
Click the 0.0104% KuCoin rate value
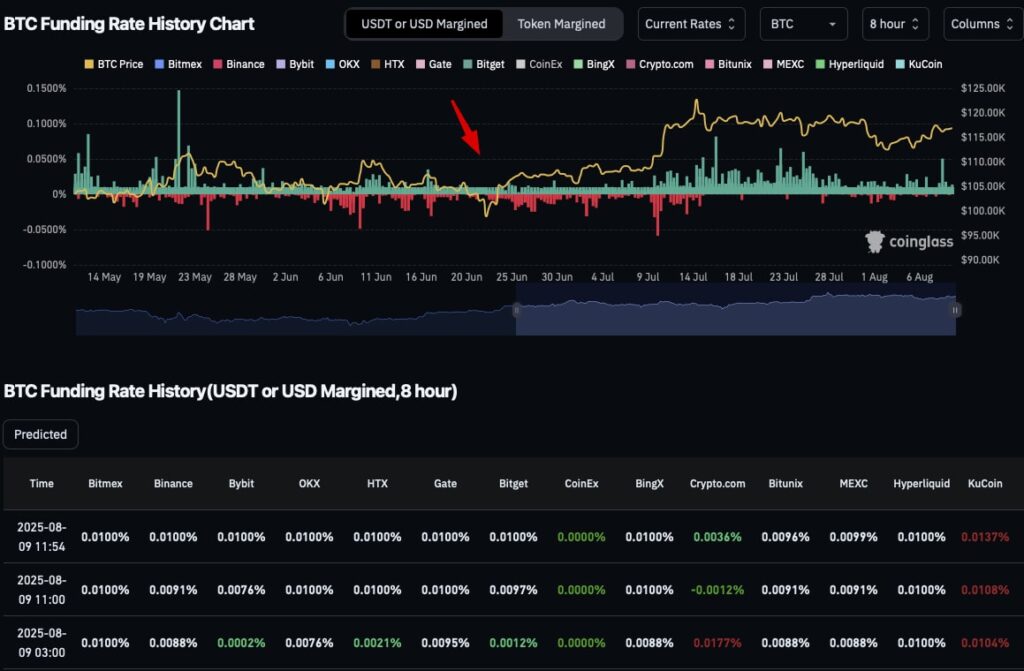coord(985,643)
